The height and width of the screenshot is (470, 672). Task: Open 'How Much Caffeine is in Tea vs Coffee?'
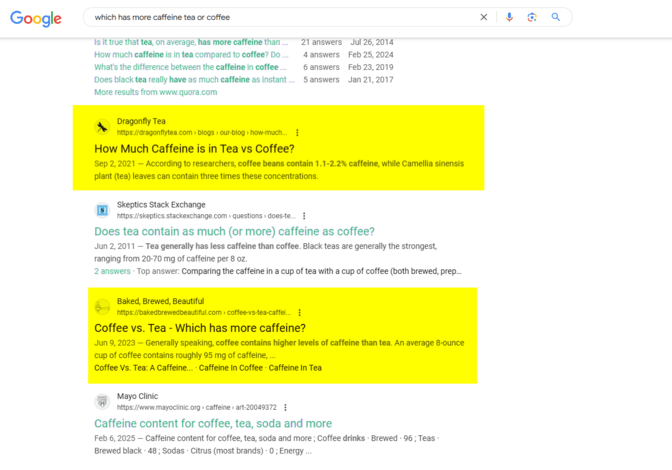[194, 149]
